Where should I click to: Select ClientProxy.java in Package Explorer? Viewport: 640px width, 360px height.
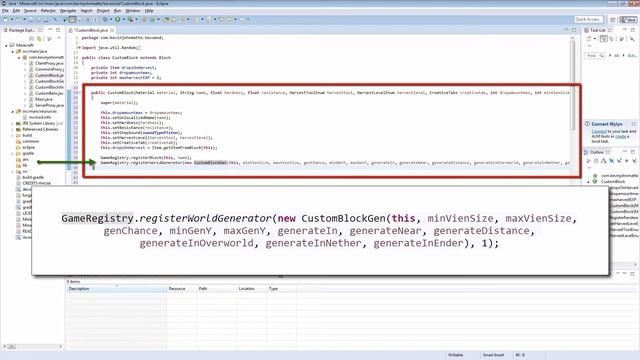[49, 63]
